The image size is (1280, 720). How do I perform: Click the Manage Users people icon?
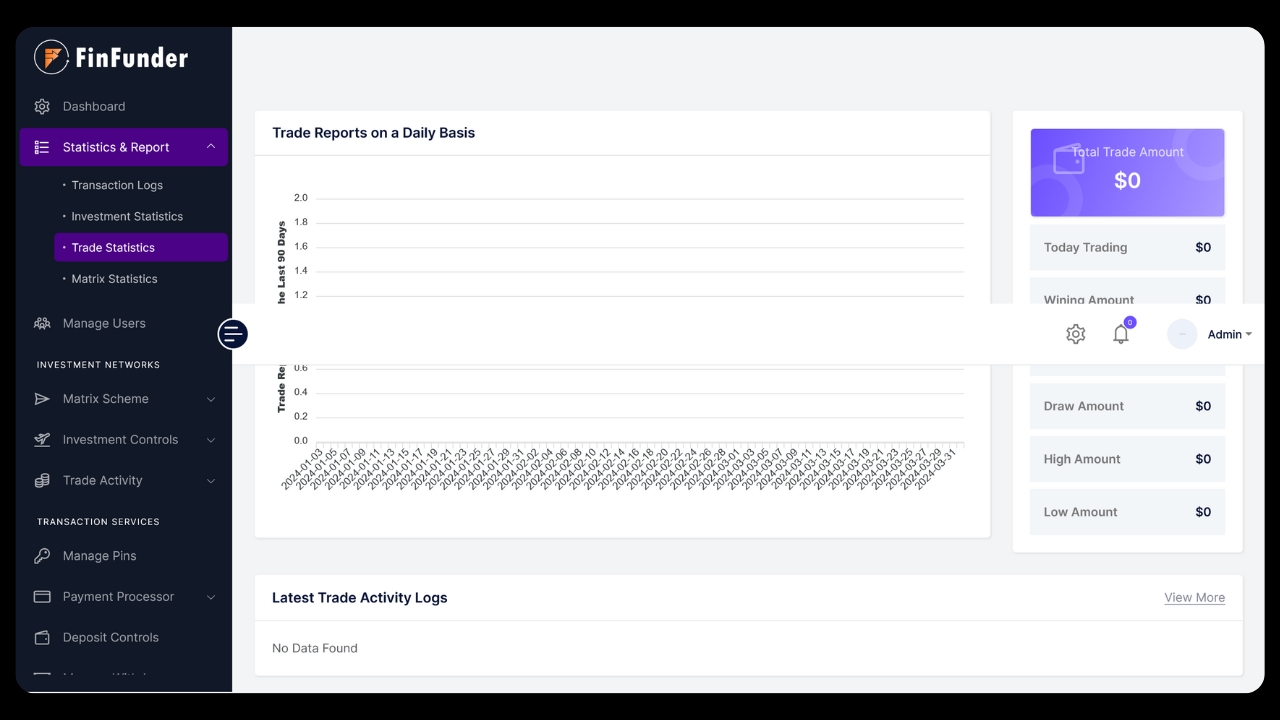pos(42,324)
